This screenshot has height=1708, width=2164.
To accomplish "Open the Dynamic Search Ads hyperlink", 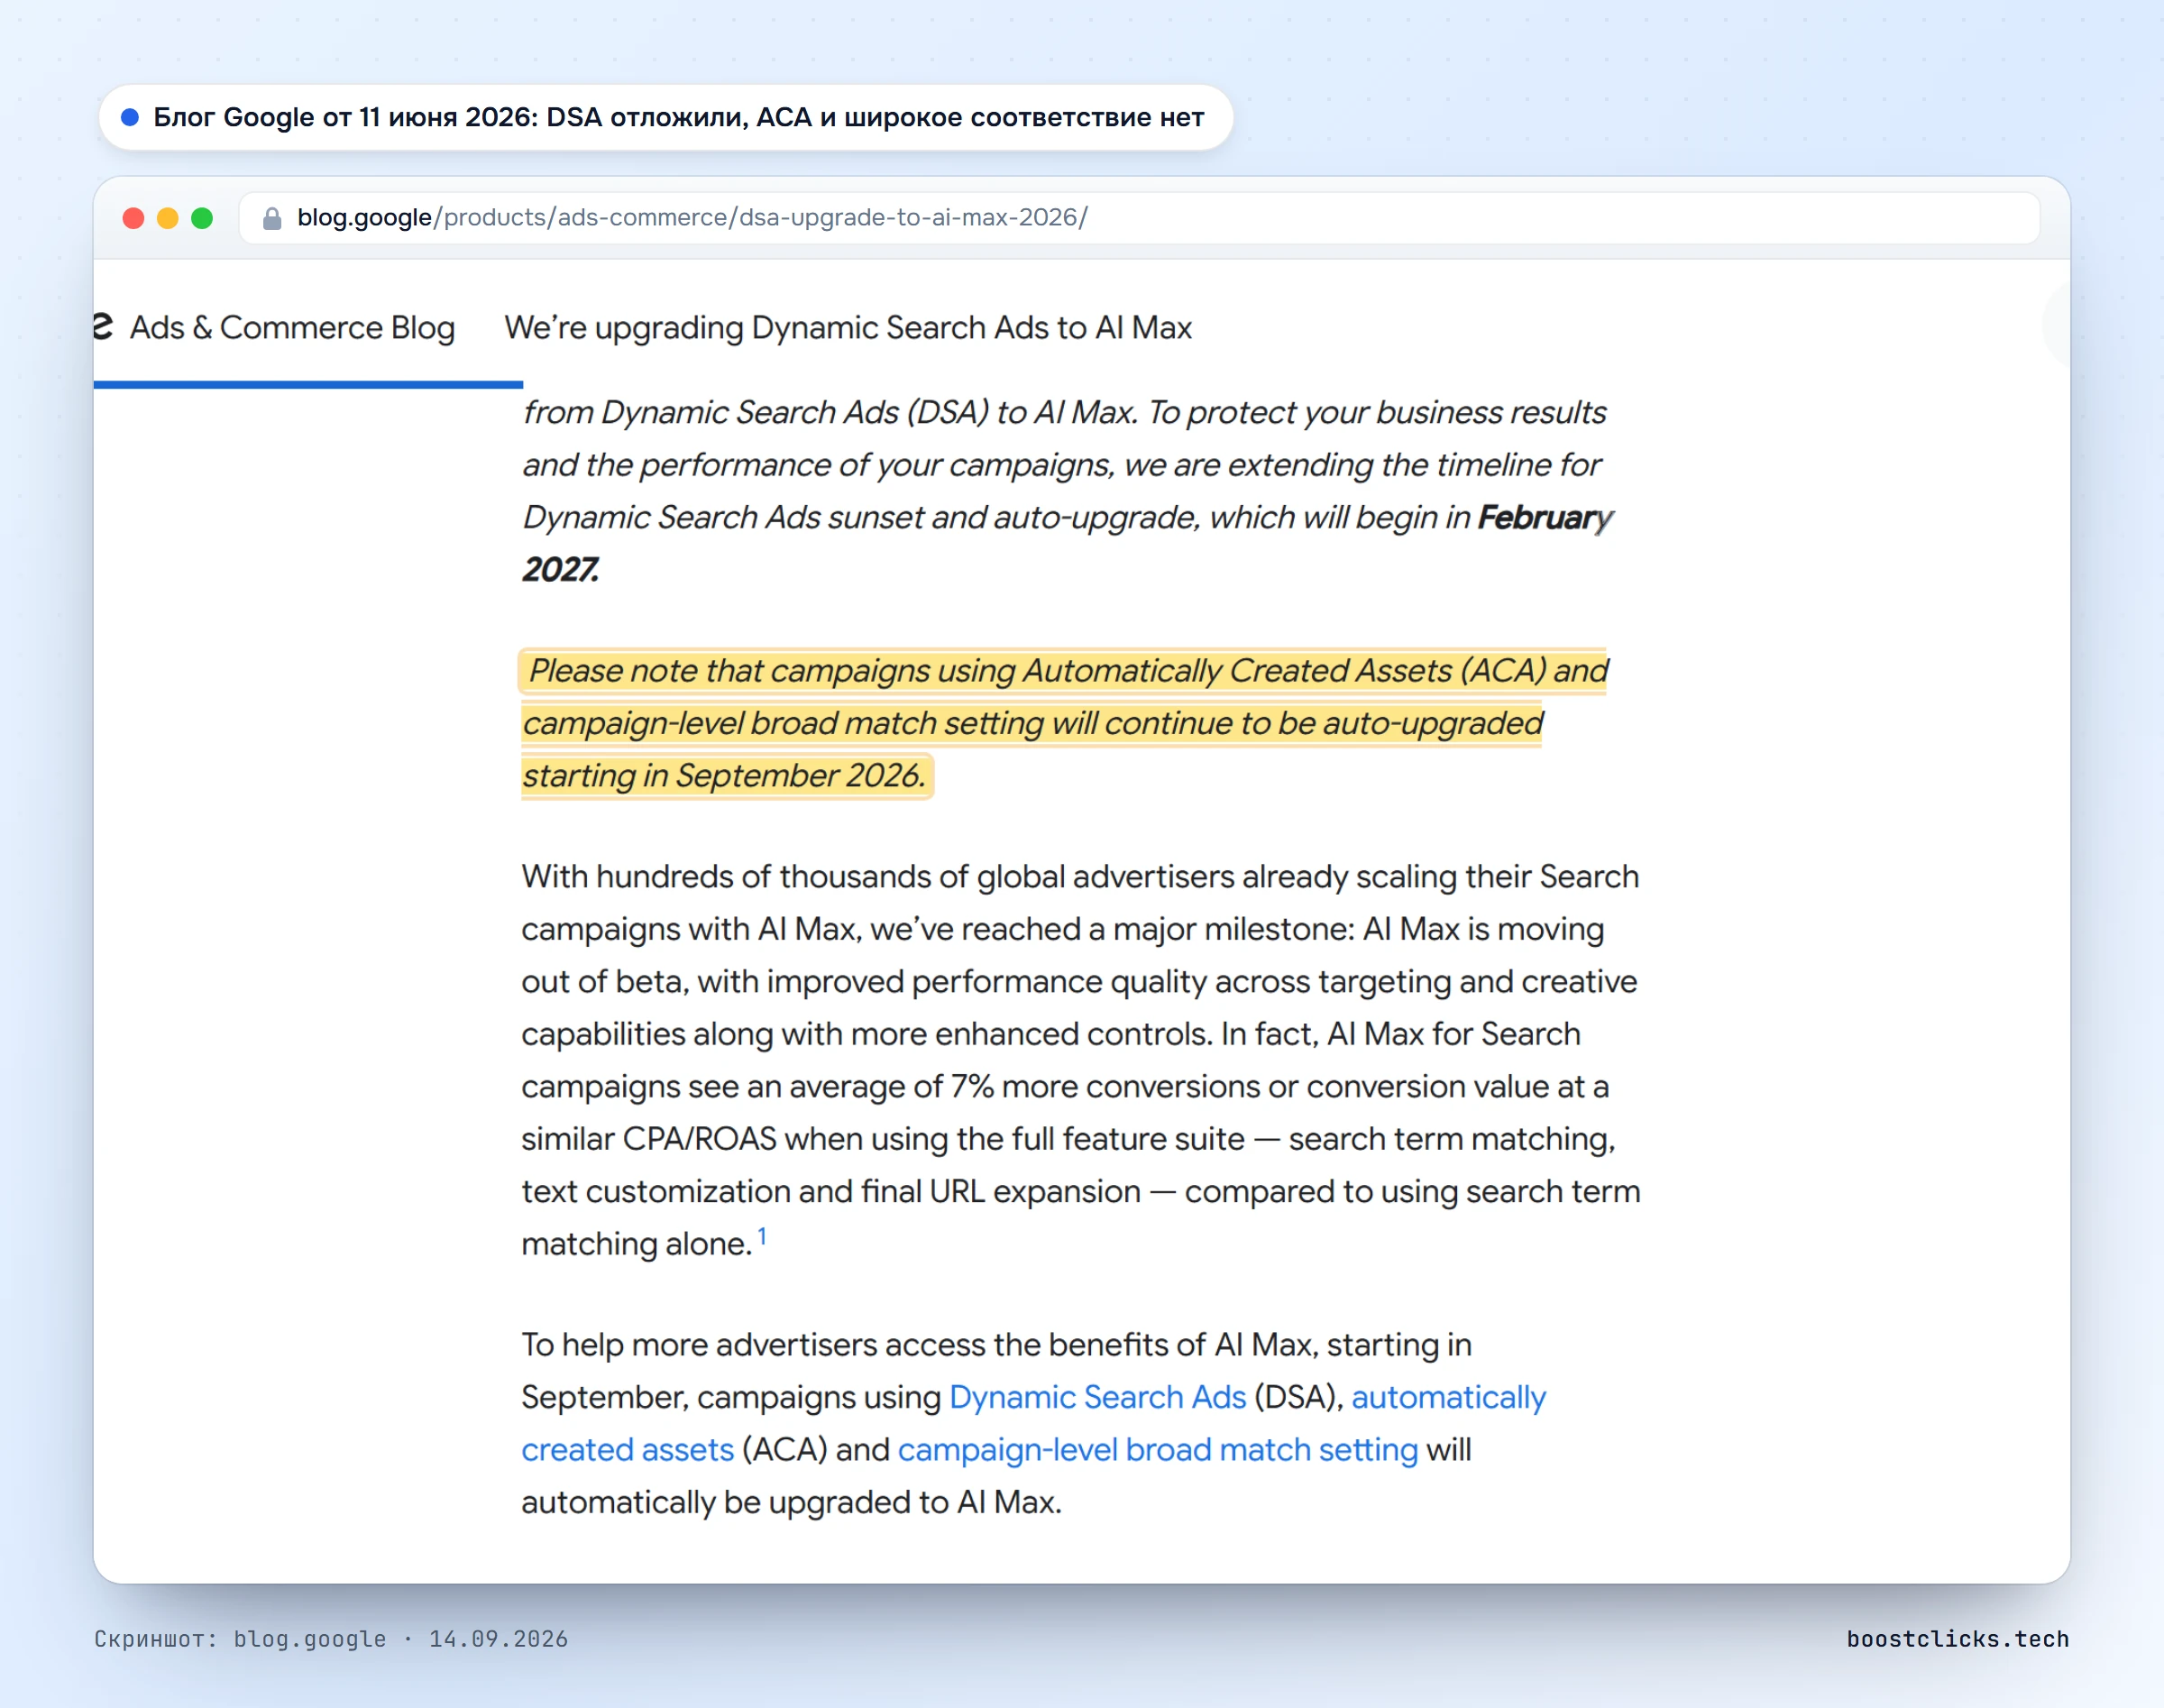I will [x=1097, y=1397].
